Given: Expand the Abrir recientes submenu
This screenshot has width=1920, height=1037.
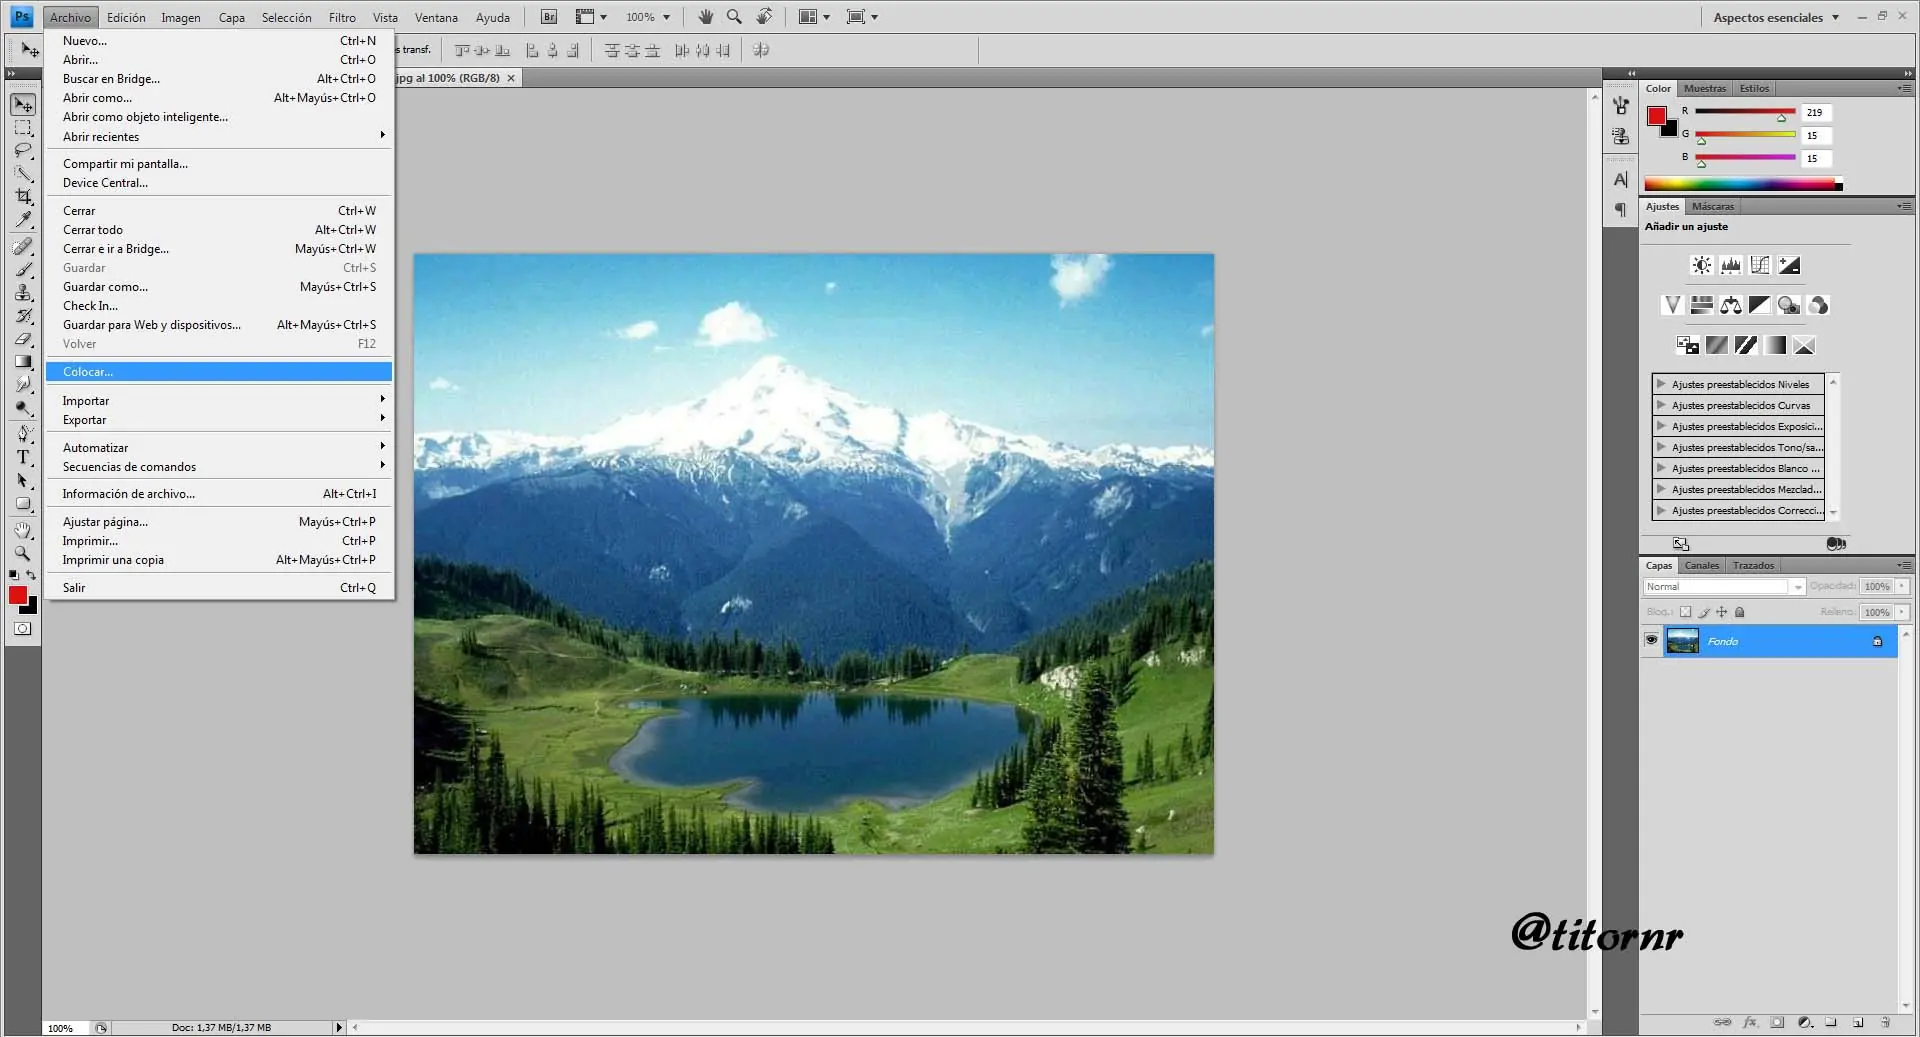Looking at the screenshot, I should click(x=219, y=137).
